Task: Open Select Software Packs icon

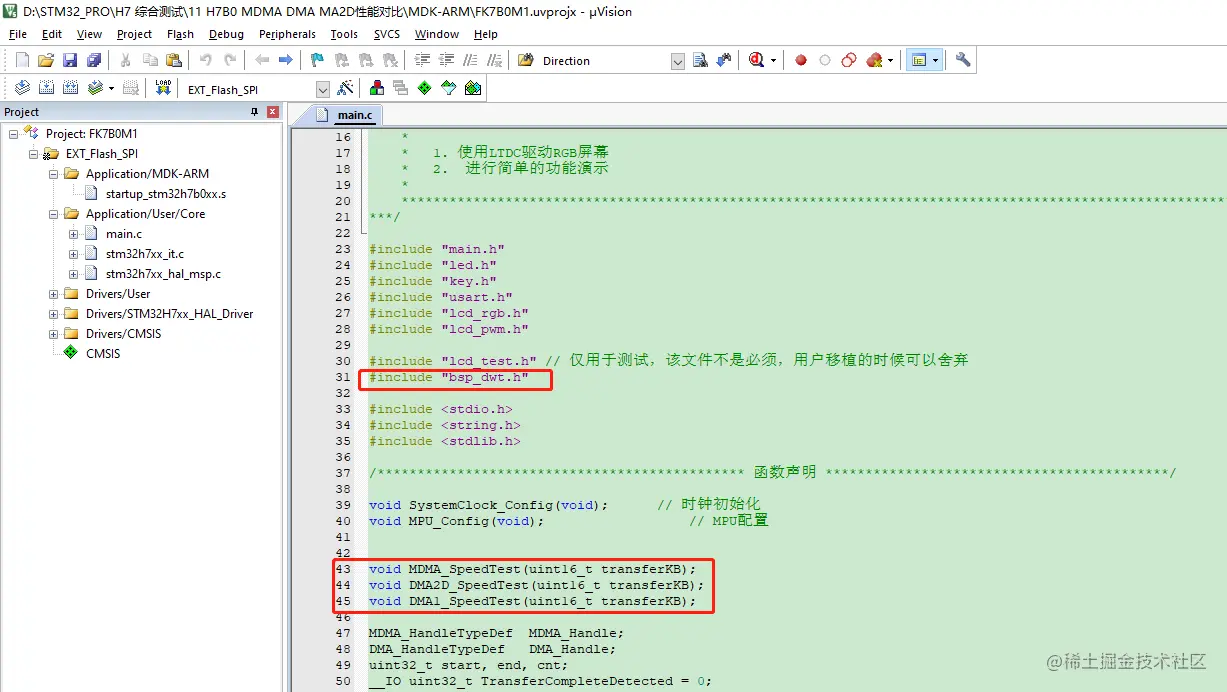Action: pos(449,88)
